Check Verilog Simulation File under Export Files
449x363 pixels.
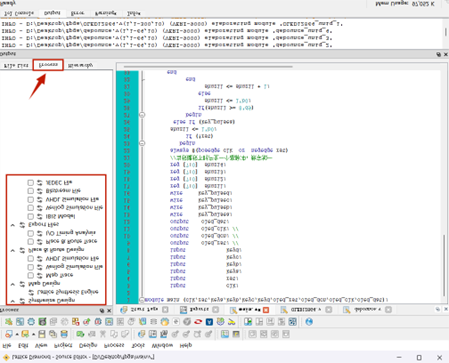30,208
